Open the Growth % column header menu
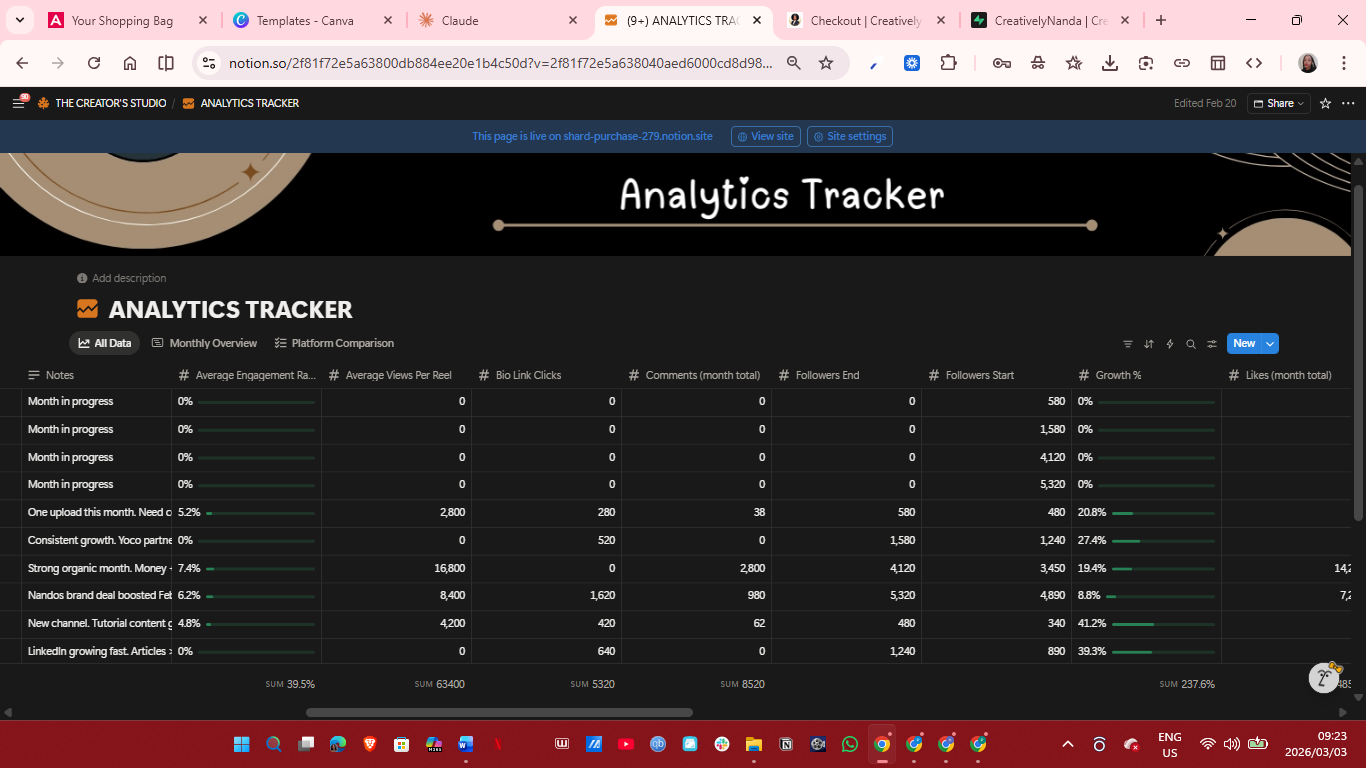 pyautogui.click(x=1118, y=375)
